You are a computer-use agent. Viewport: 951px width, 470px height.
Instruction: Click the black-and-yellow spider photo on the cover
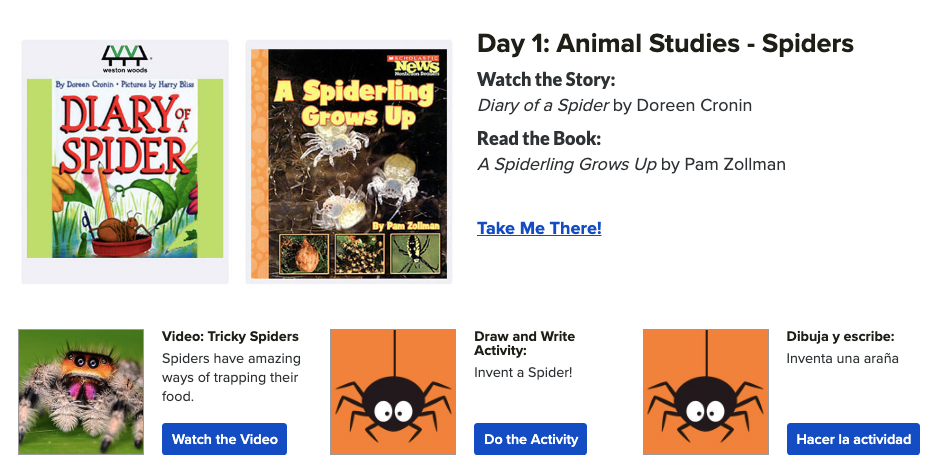416,255
